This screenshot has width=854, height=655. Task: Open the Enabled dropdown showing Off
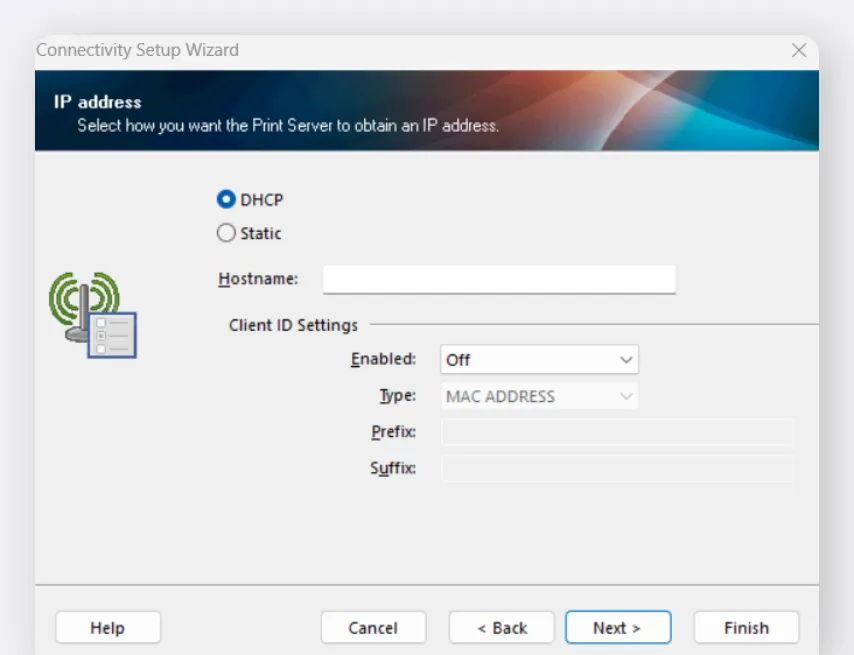coord(539,359)
